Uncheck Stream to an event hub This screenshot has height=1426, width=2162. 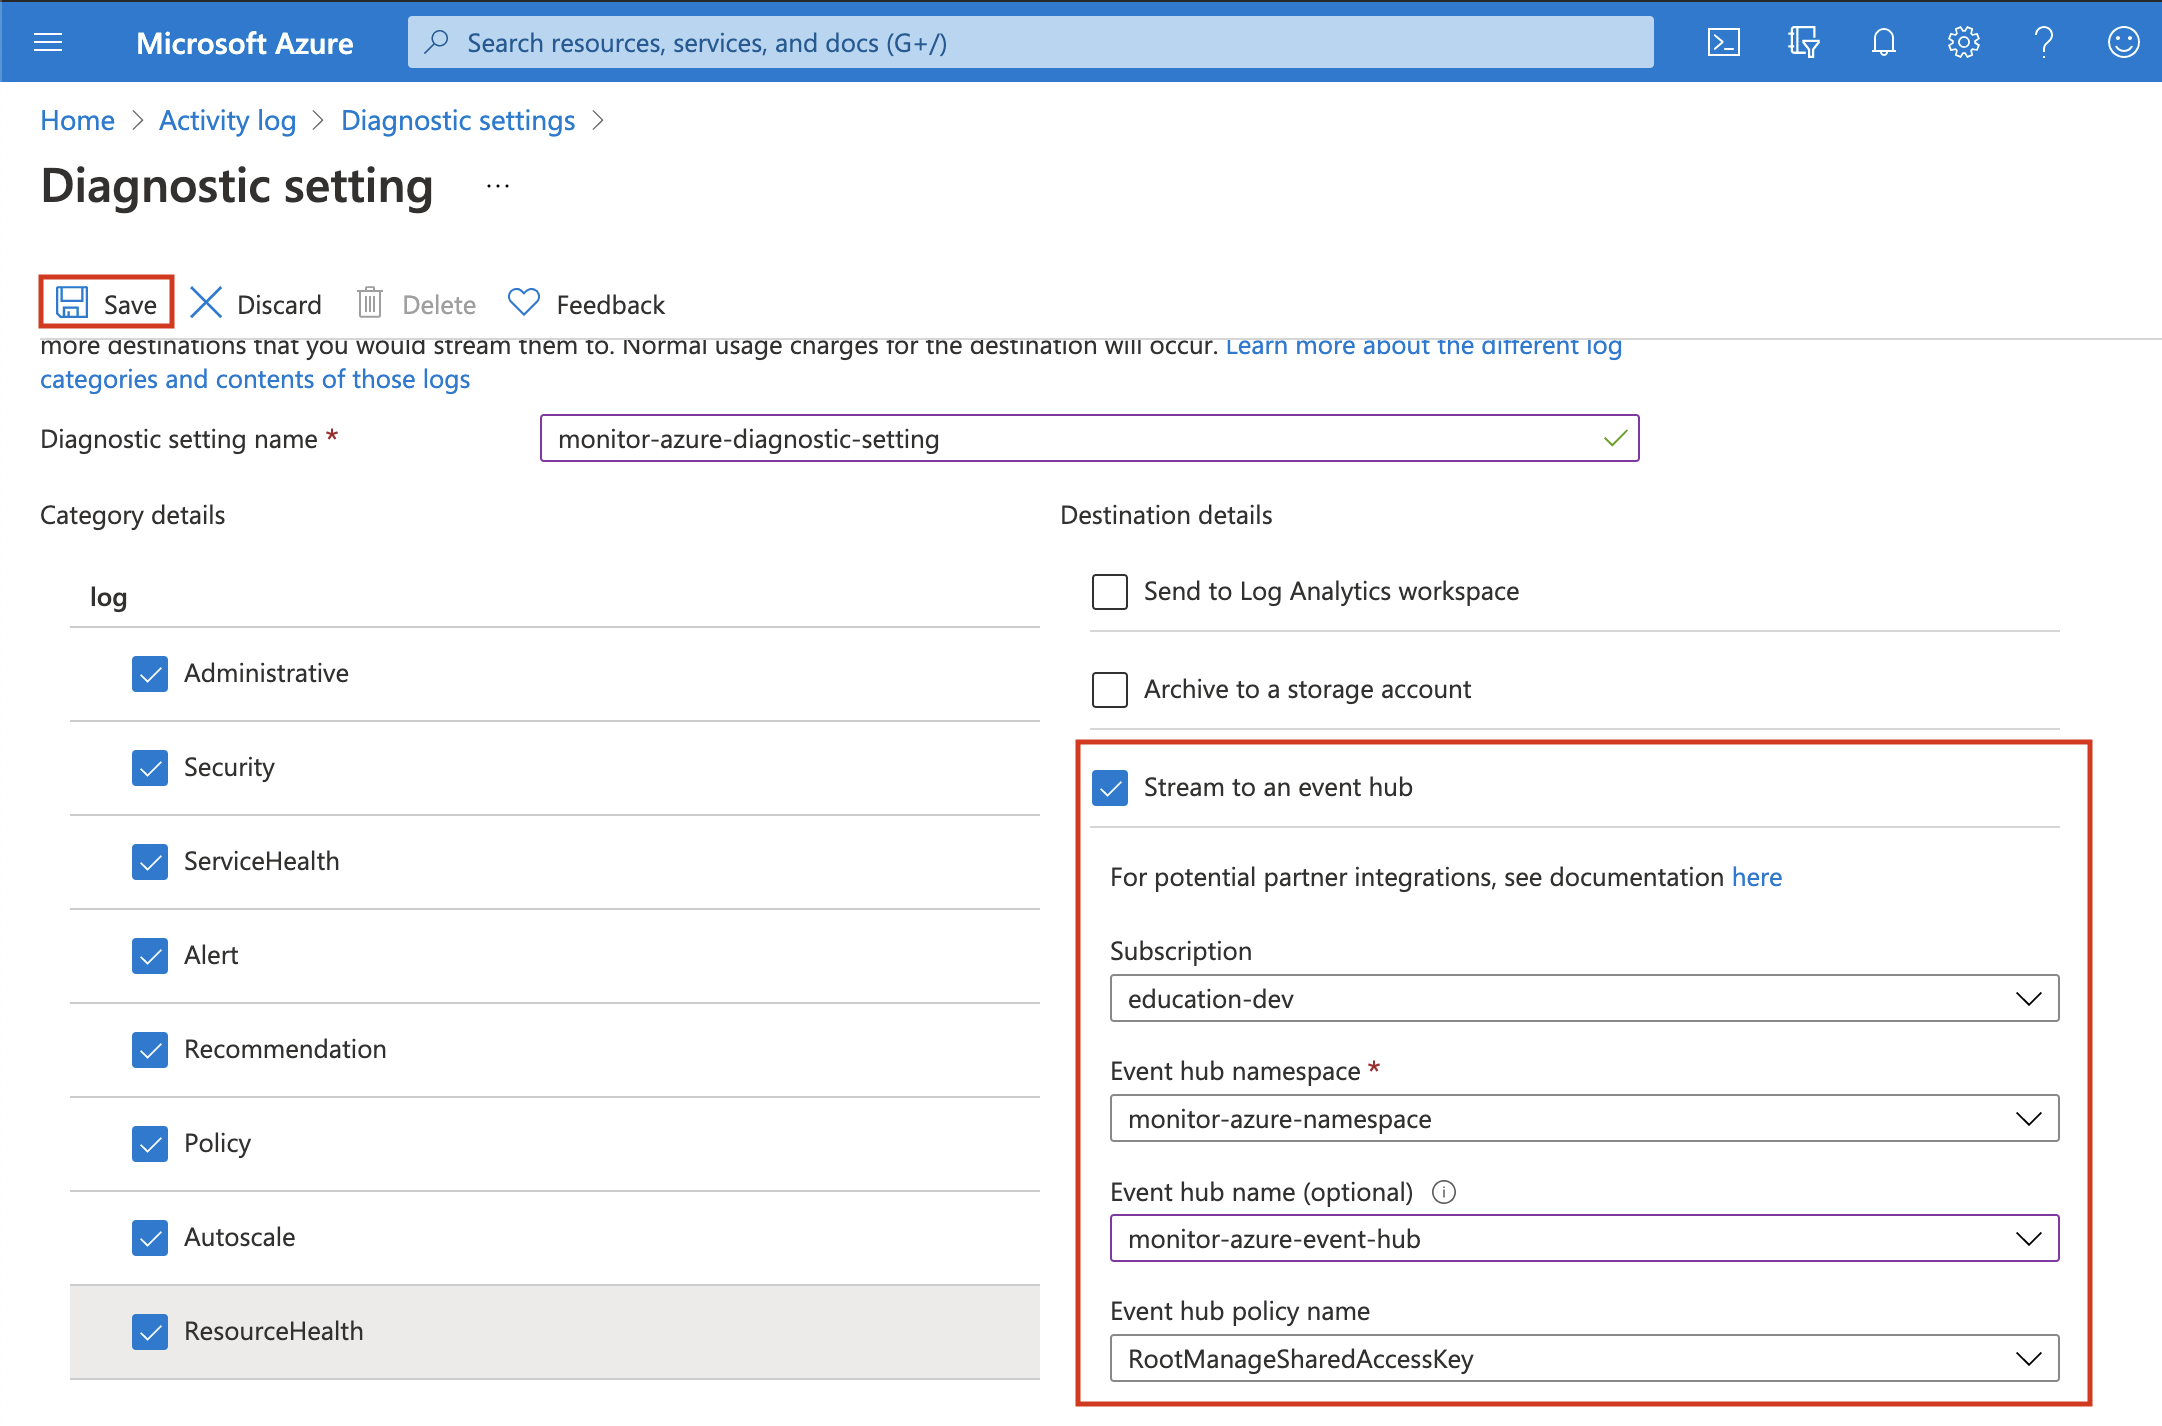(x=1110, y=788)
